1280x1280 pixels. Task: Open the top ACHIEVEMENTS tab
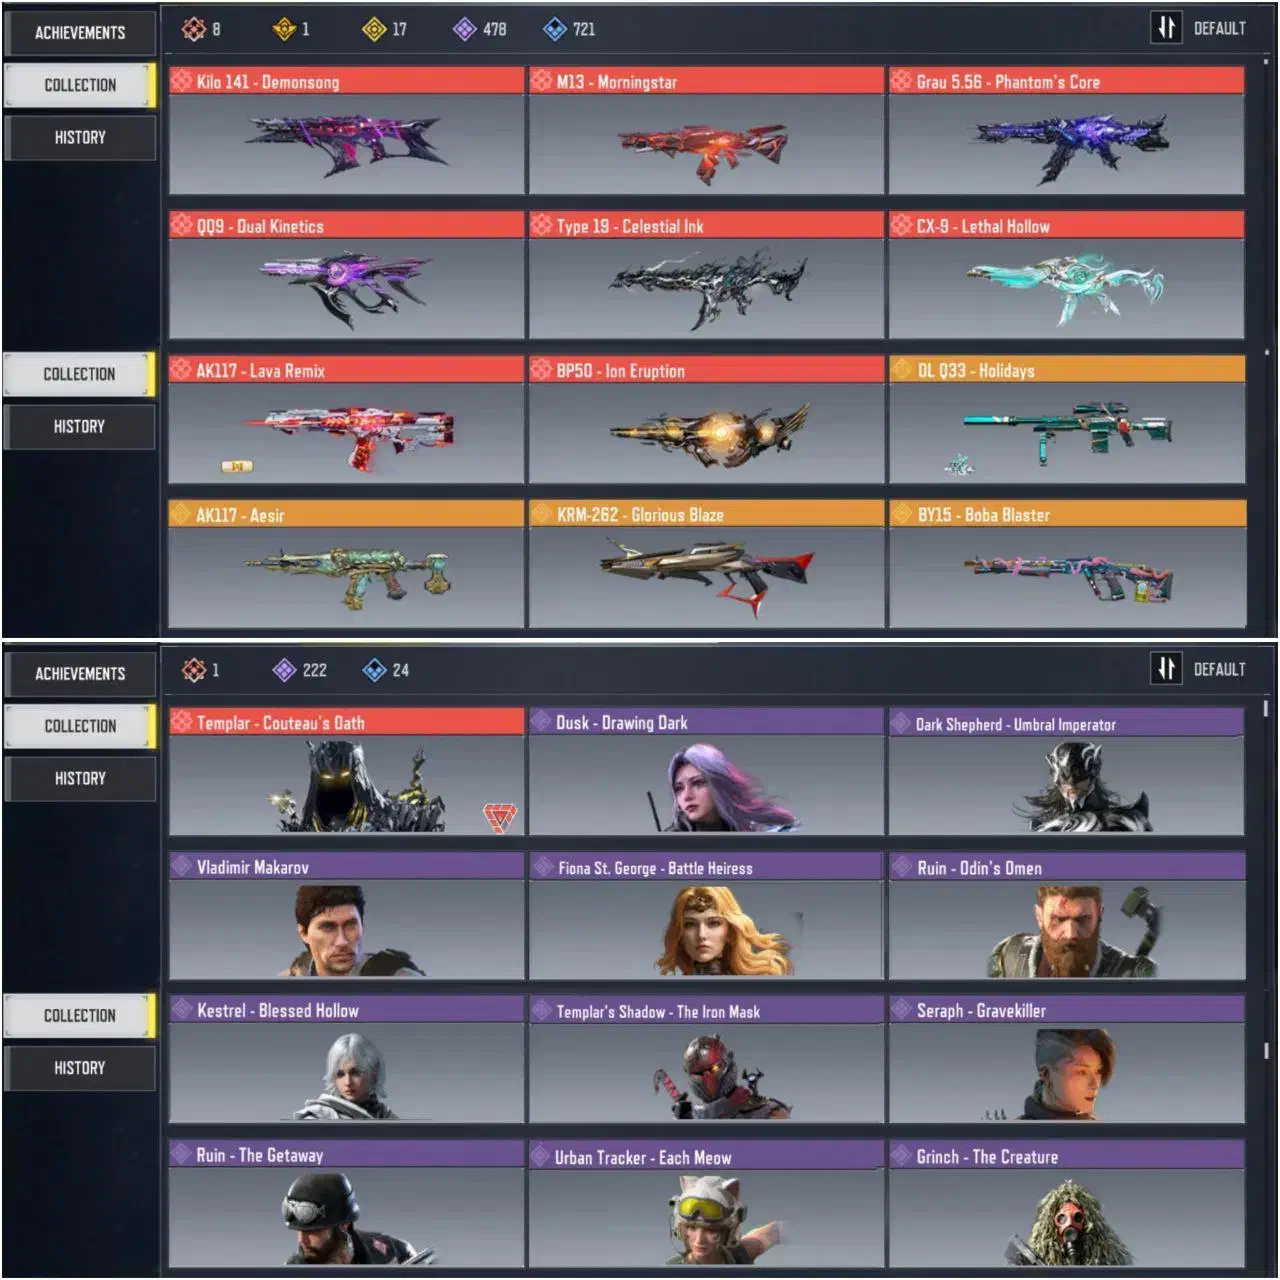tap(80, 33)
